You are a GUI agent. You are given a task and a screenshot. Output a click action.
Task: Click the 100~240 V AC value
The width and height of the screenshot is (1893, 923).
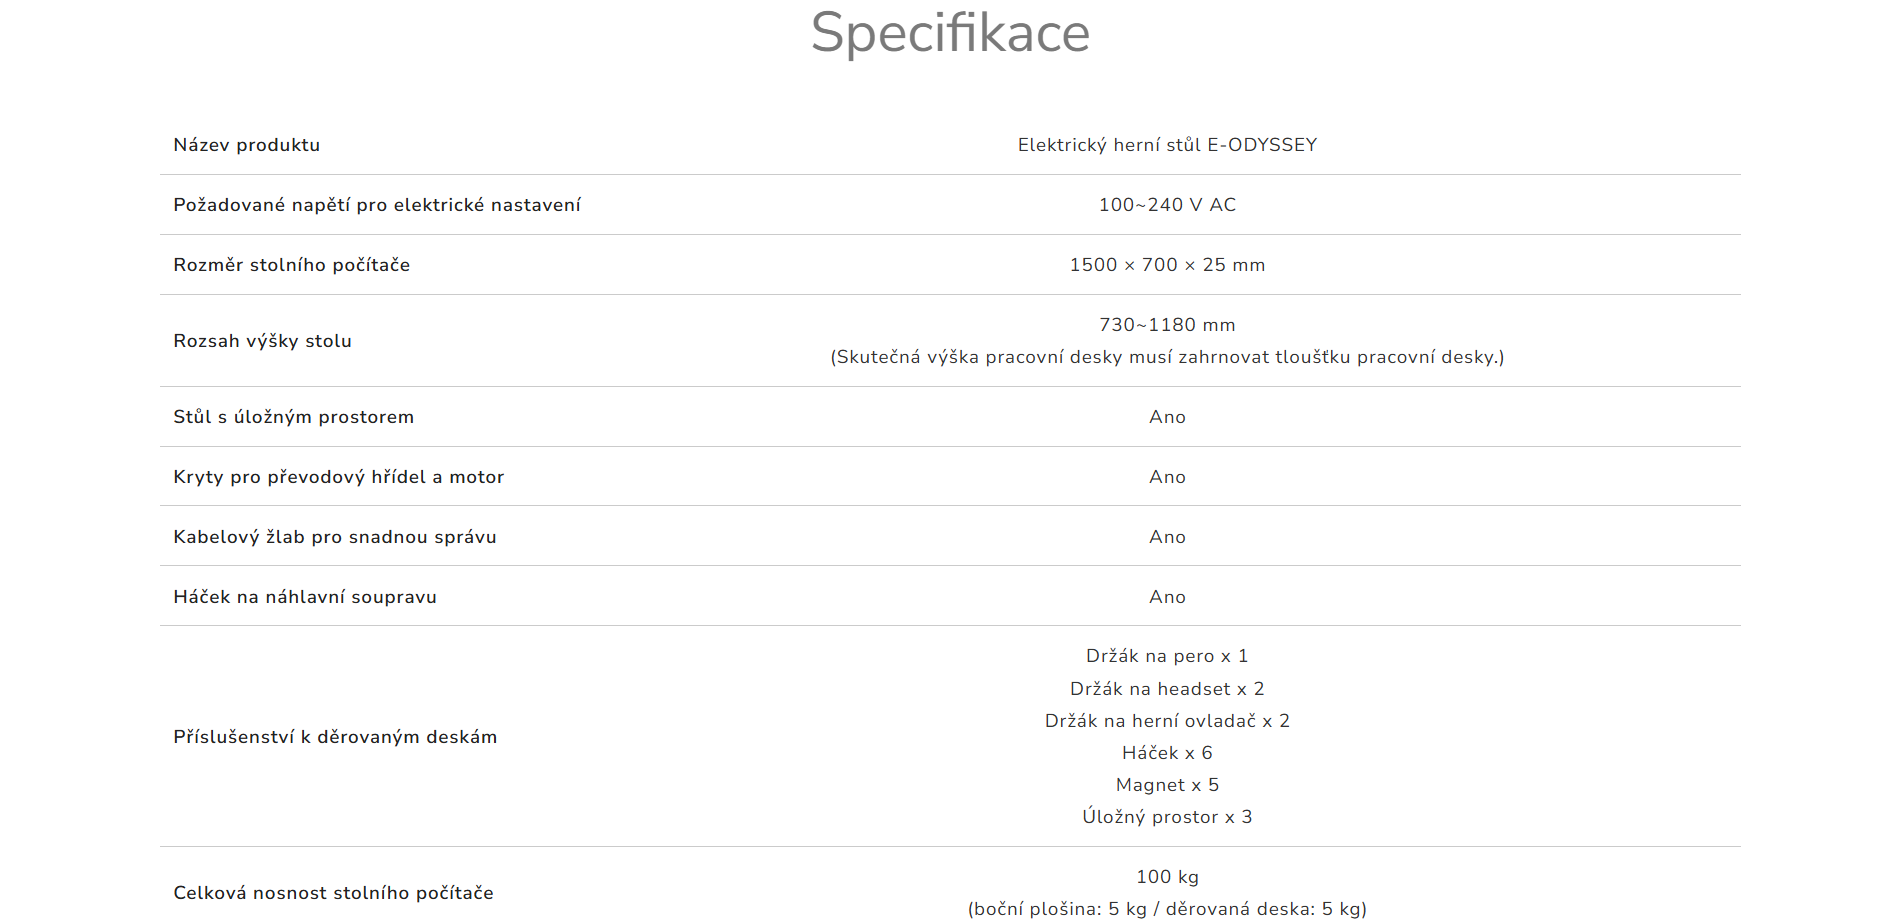[x=1167, y=205]
